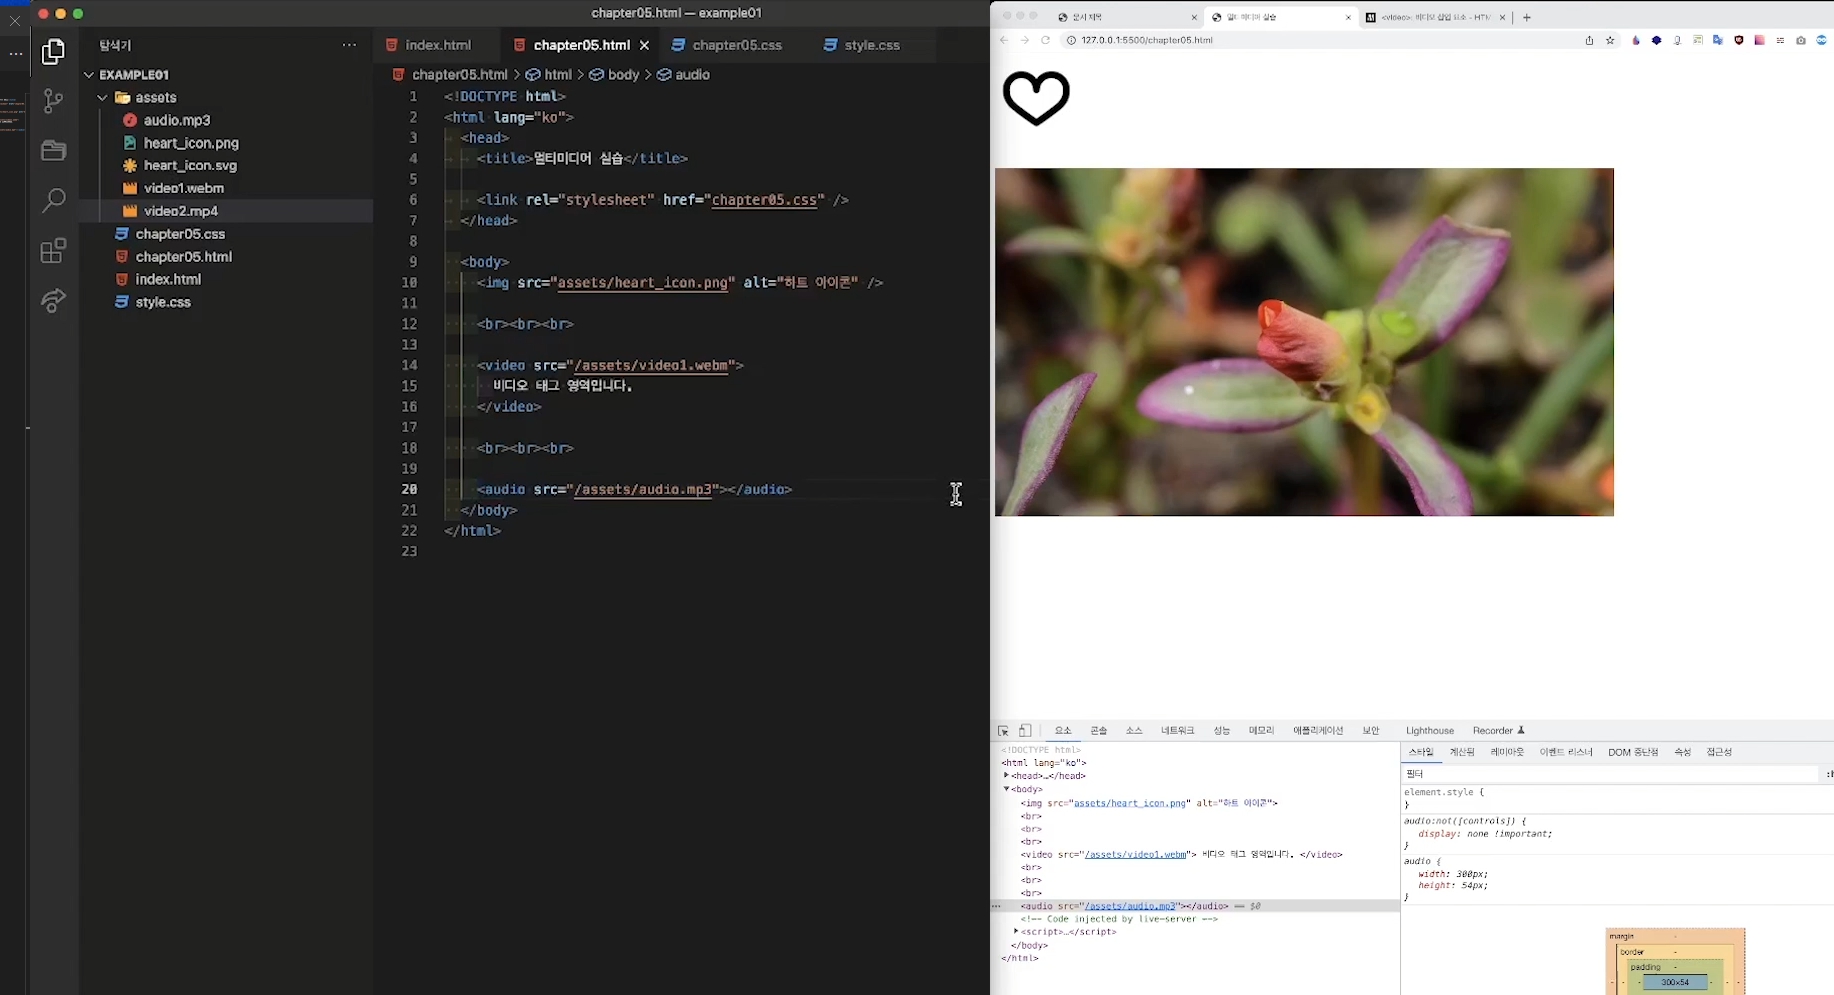Open the Extensions view in VS Code
The width and height of the screenshot is (1834, 995).
tap(53, 250)
